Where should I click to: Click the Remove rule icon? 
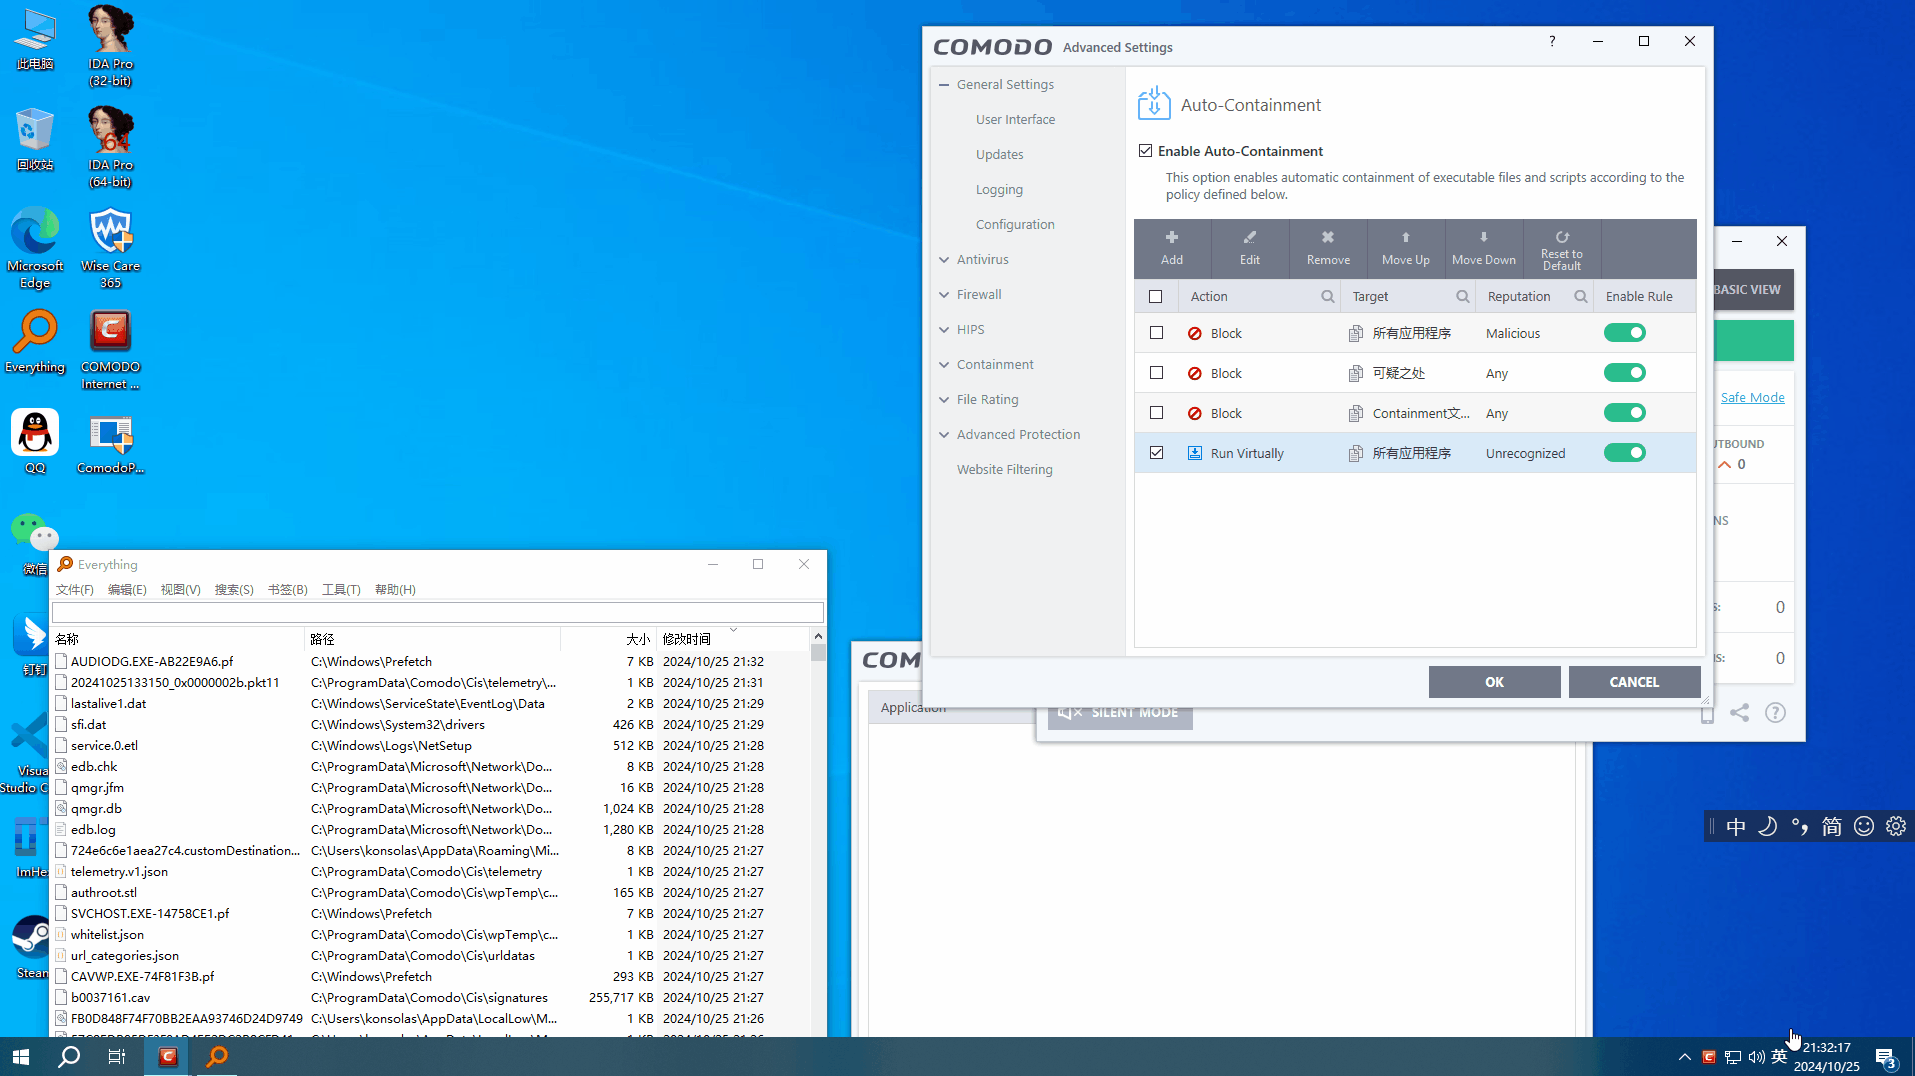tap(1327, 238)
